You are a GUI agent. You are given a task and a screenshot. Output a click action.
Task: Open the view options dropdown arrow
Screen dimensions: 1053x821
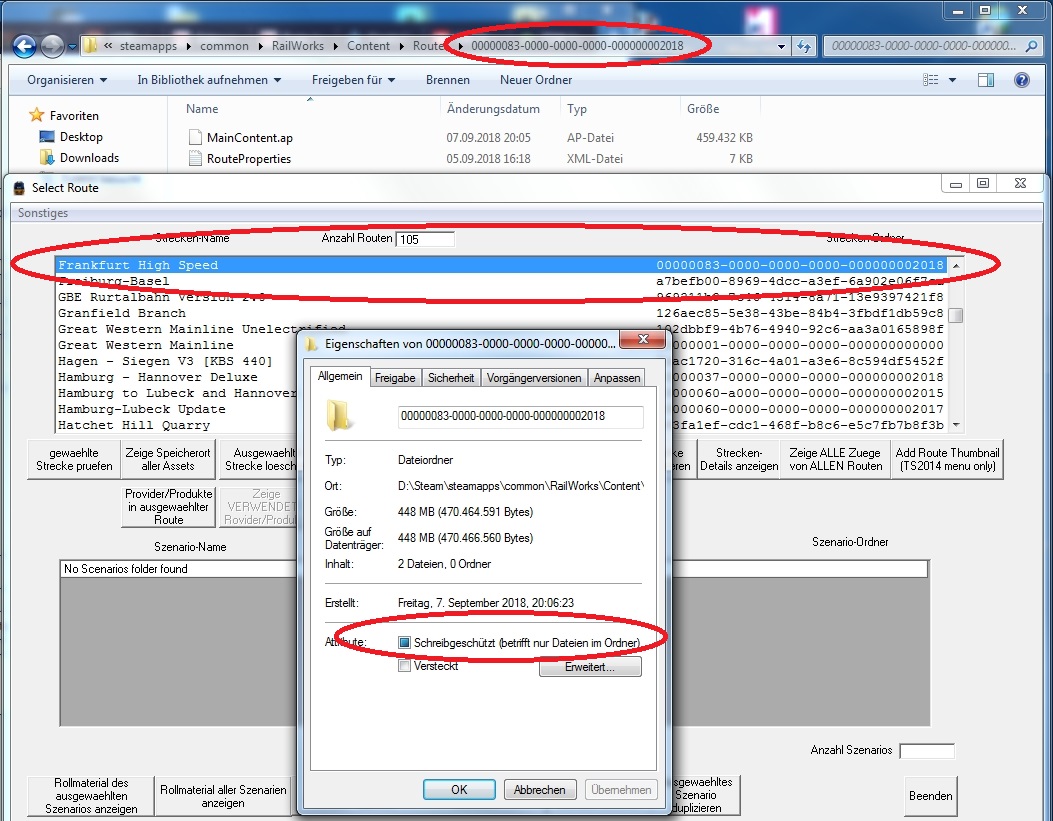click(x=952, y=80)
